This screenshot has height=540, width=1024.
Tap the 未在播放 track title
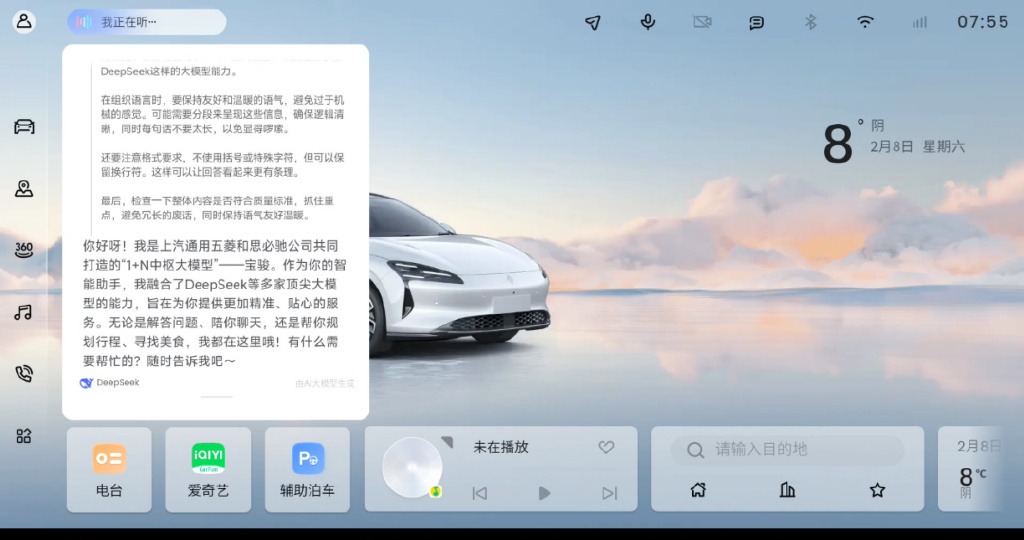point(501,447)
